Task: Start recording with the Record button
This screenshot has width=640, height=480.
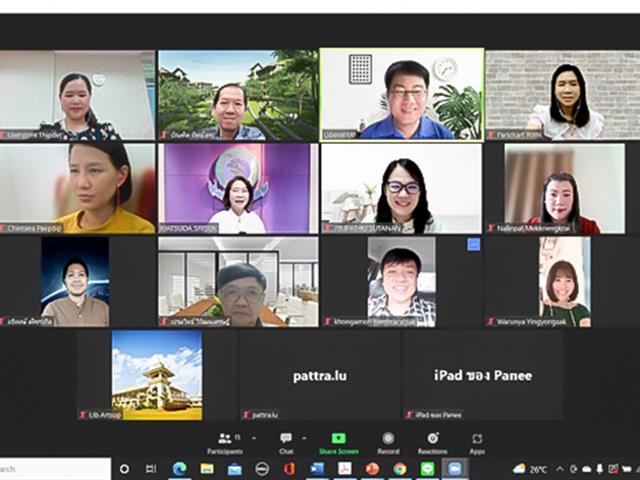Action: tap(388, 444)
